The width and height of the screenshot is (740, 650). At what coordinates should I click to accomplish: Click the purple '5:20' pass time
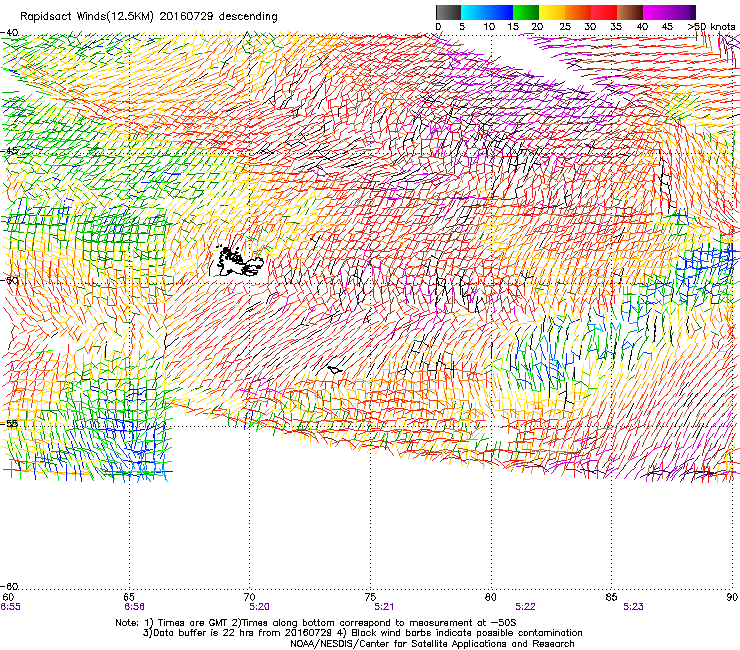click(x=259, y=607)
